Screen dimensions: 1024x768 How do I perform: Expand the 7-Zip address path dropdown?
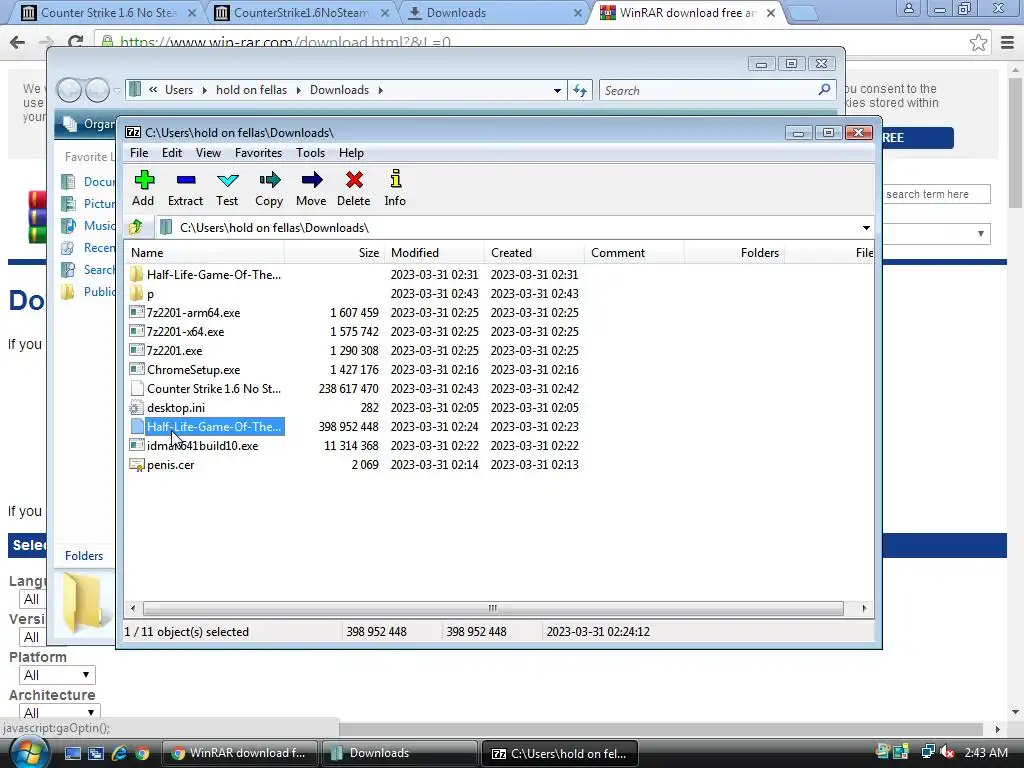pyautogui.click(x=866, y=227)
